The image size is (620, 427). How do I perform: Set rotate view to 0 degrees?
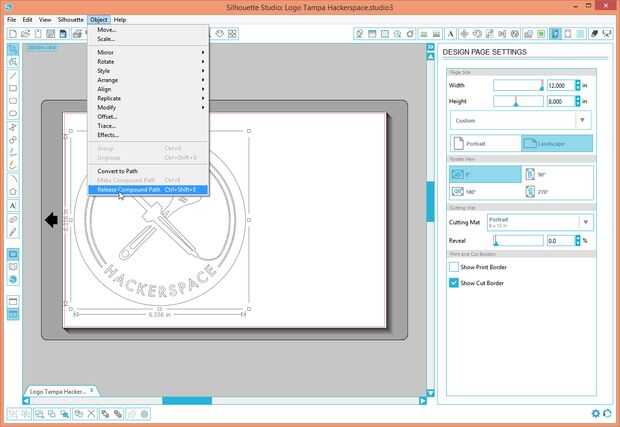485,174
